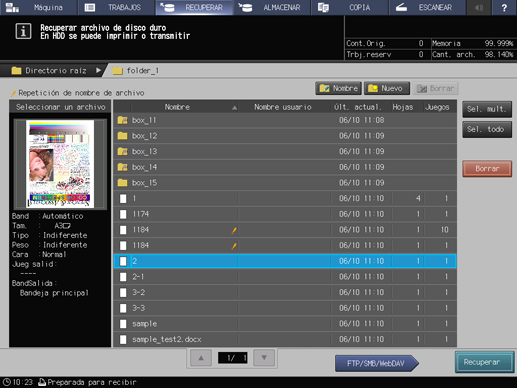
Task: Click Hojas value 4 for file 1
Action: click(x=418, y=199)
